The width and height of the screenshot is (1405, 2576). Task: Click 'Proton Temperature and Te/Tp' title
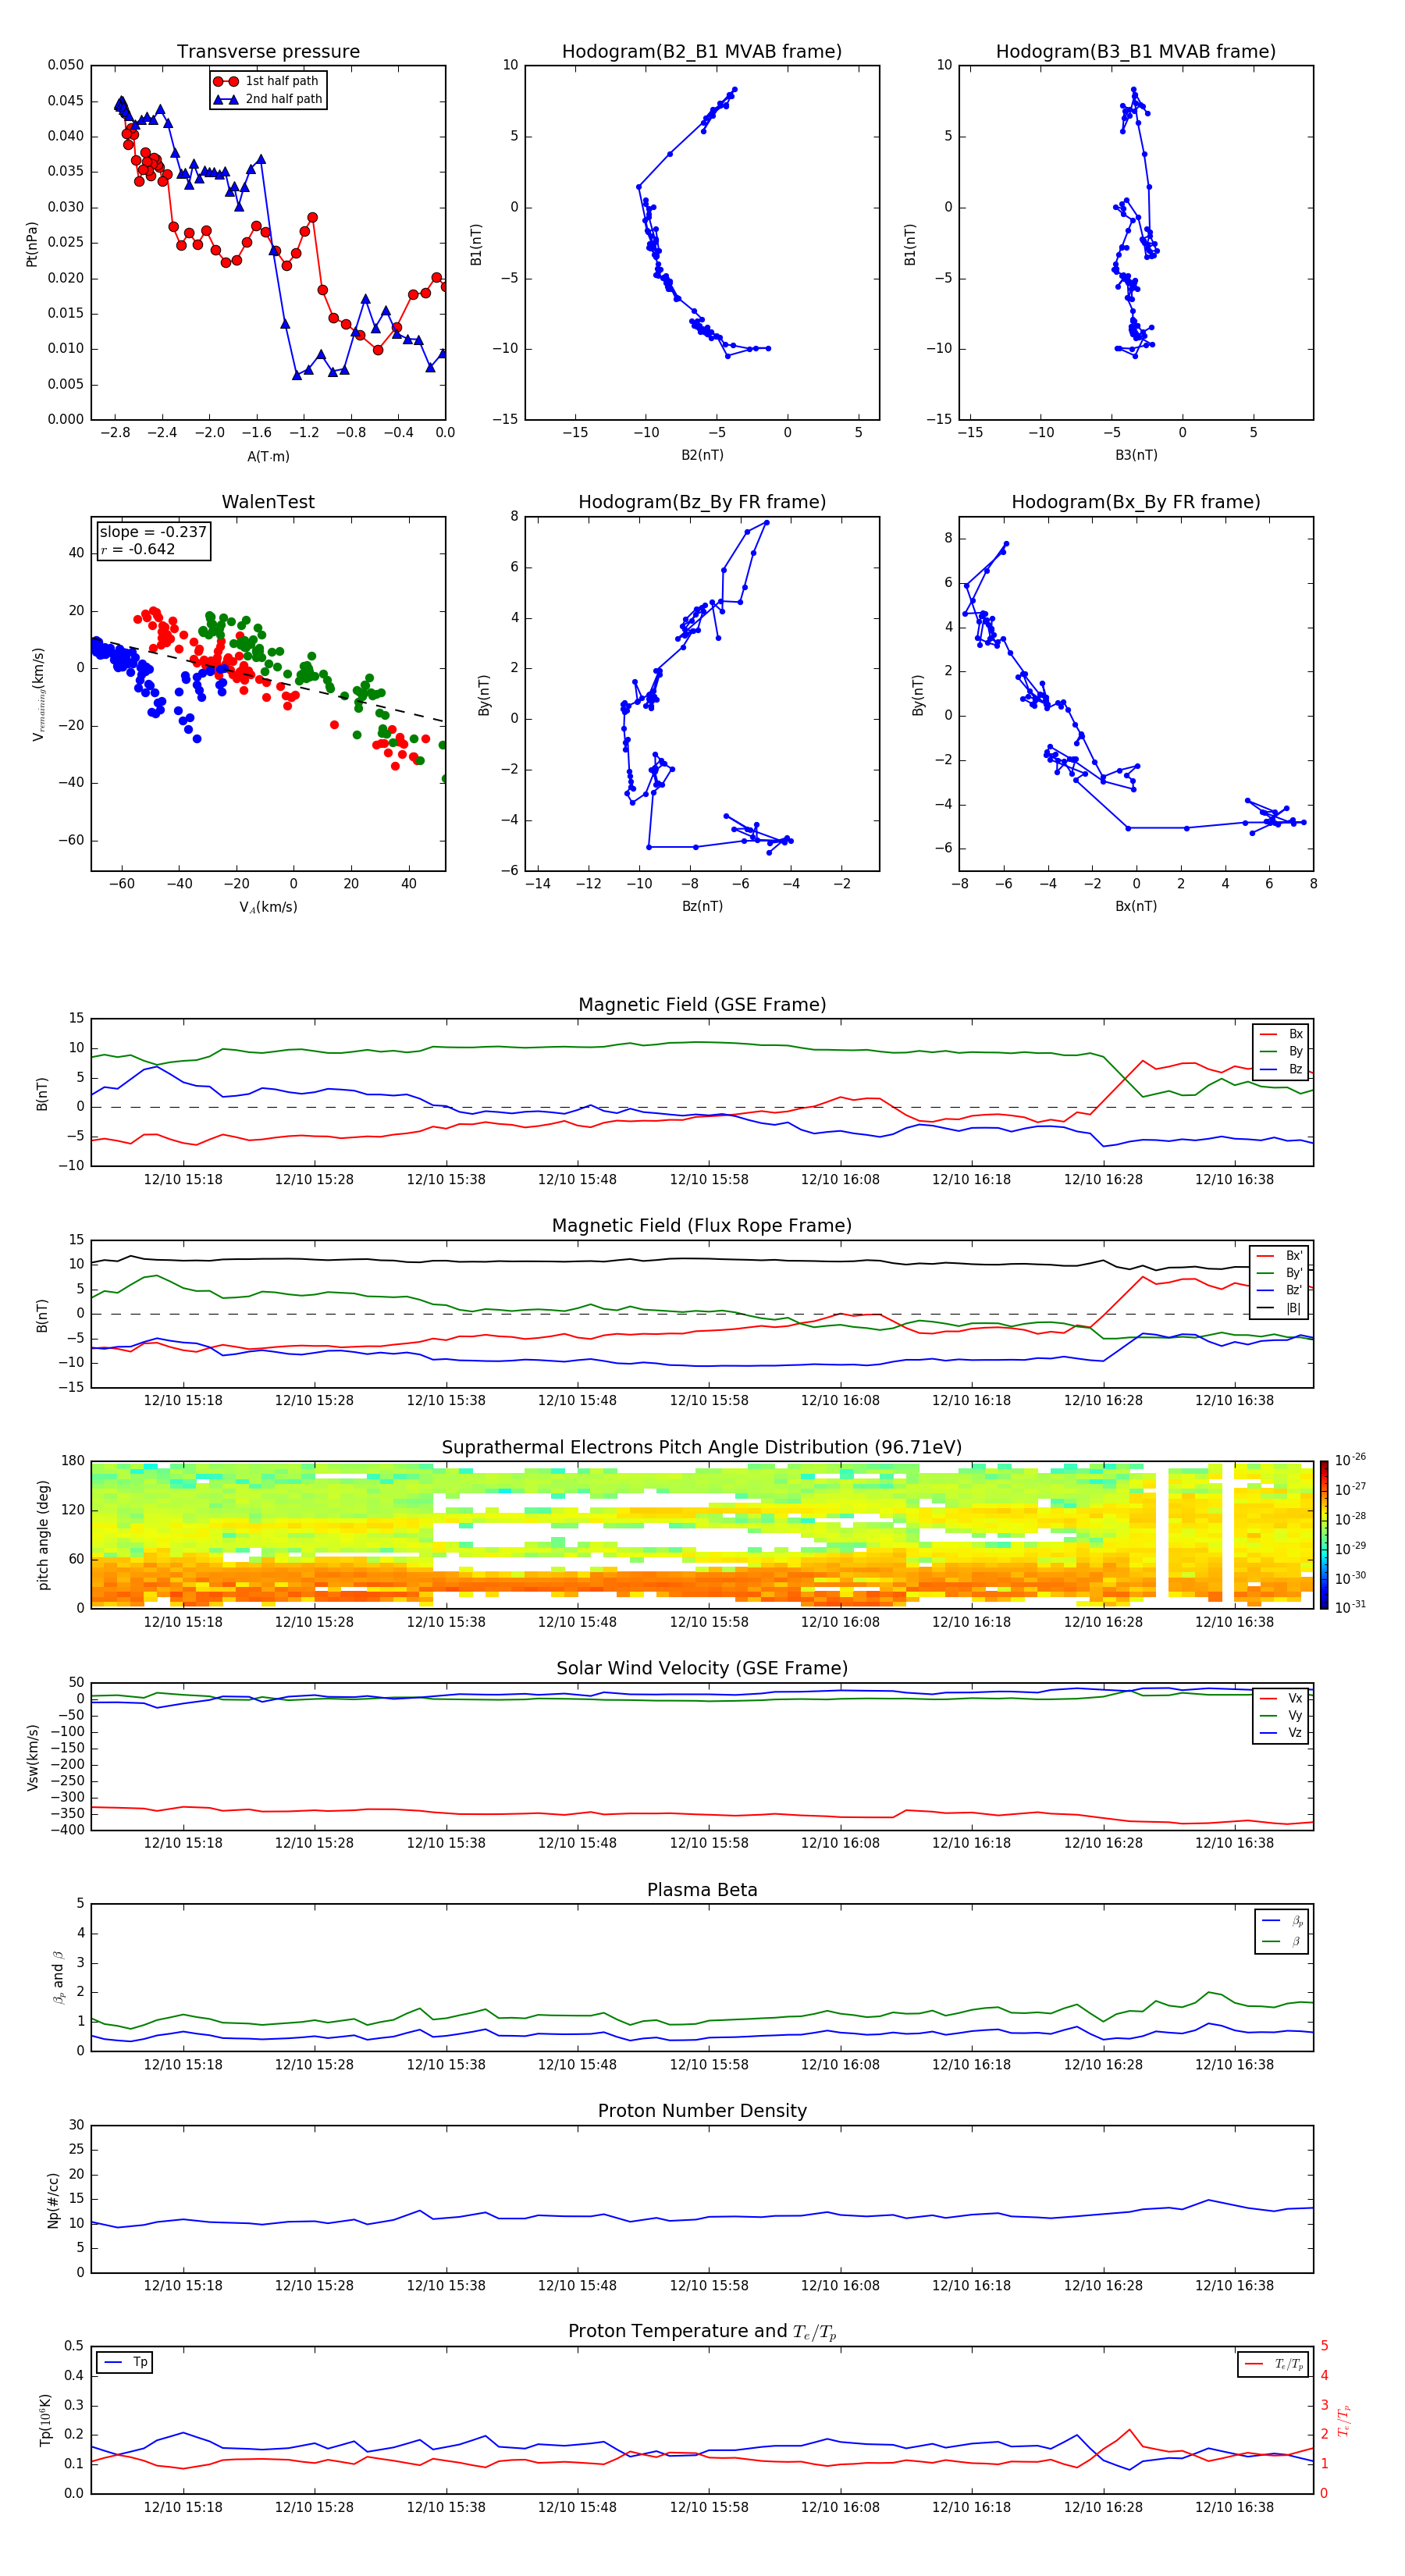pos(702,2332)
